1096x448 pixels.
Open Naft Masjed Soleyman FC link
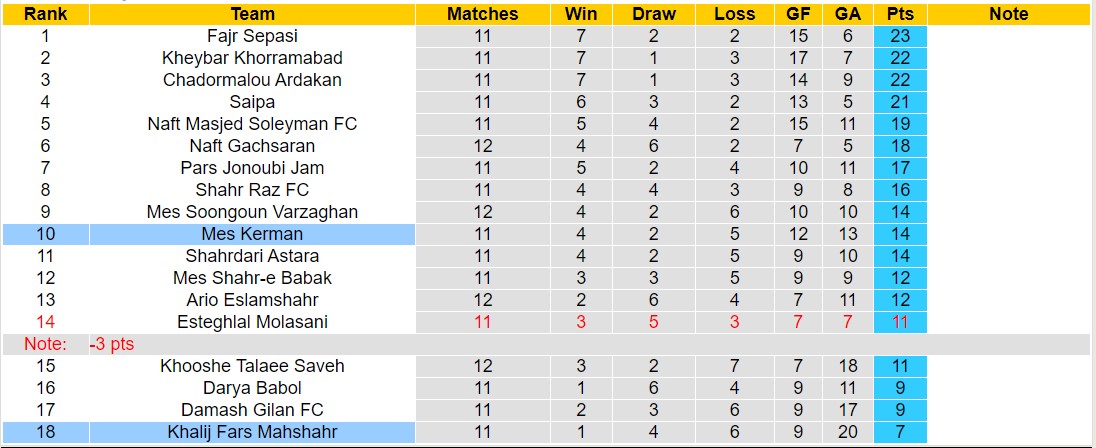click(x=252, y=124)
